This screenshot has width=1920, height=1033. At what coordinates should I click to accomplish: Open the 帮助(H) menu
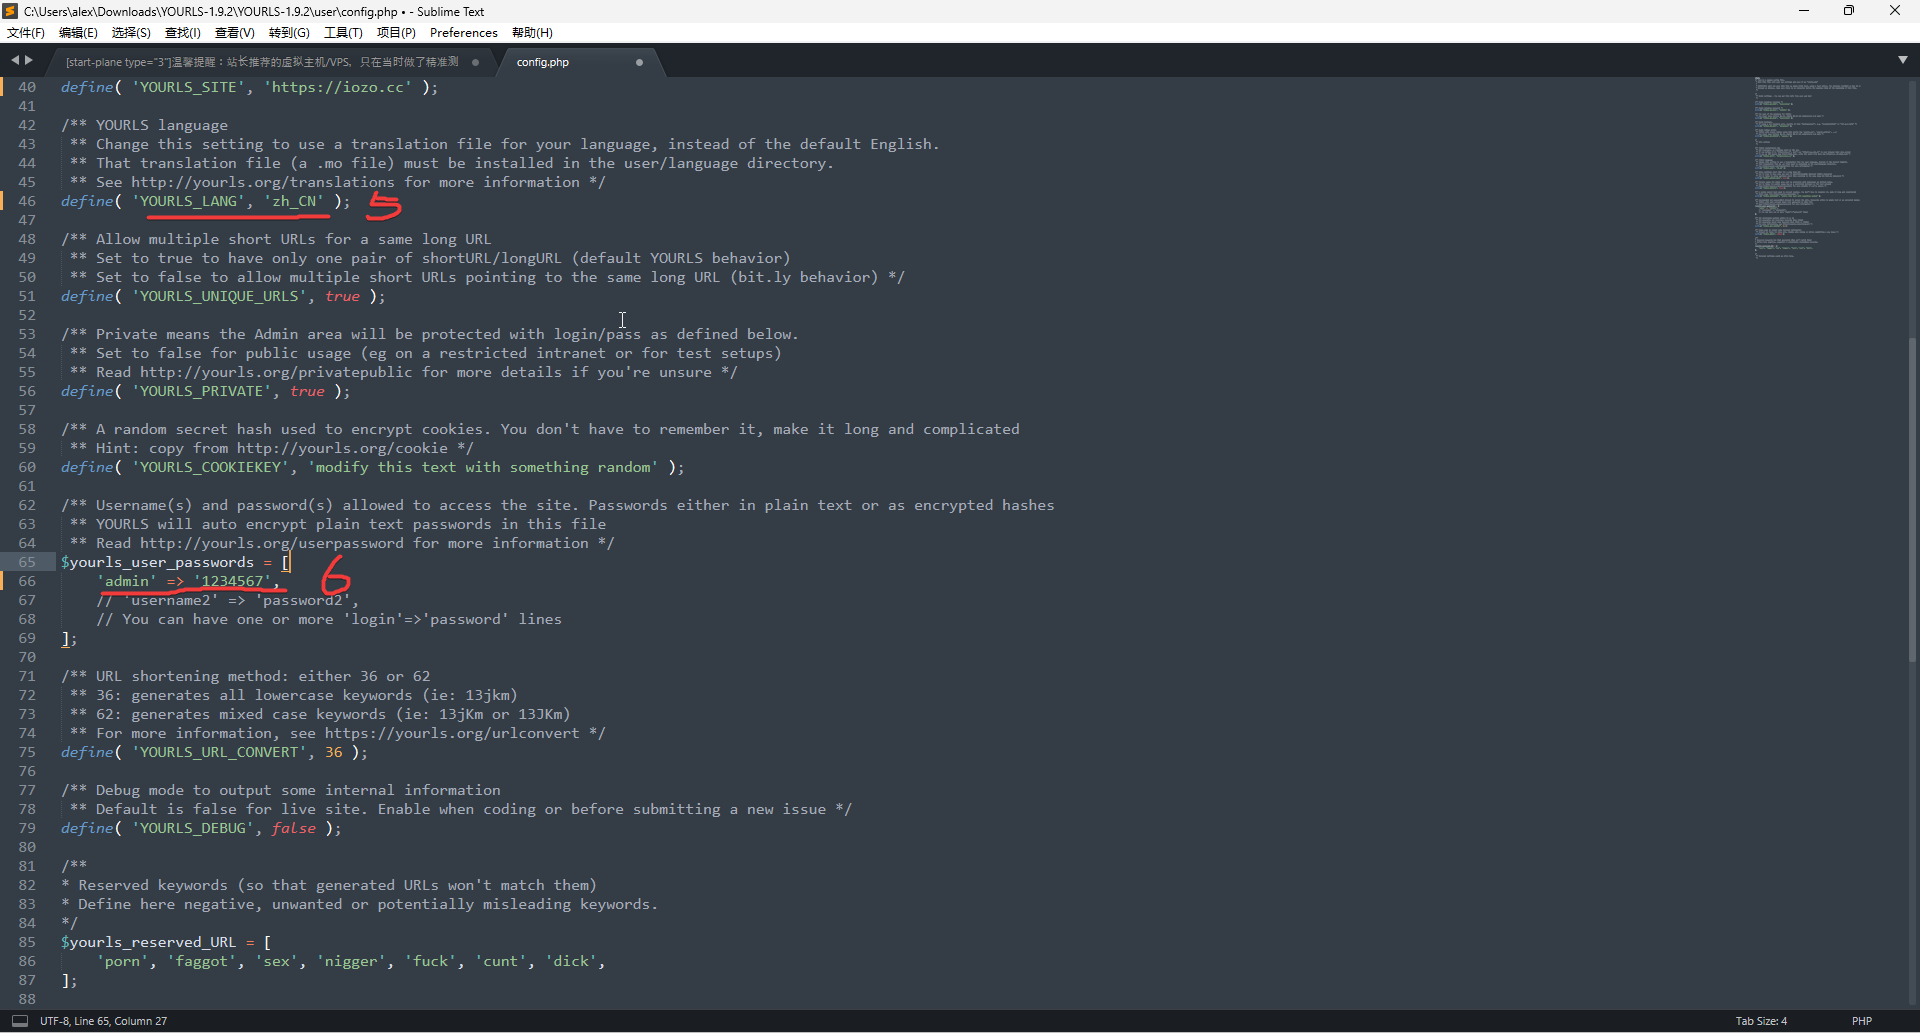[532, 33]
